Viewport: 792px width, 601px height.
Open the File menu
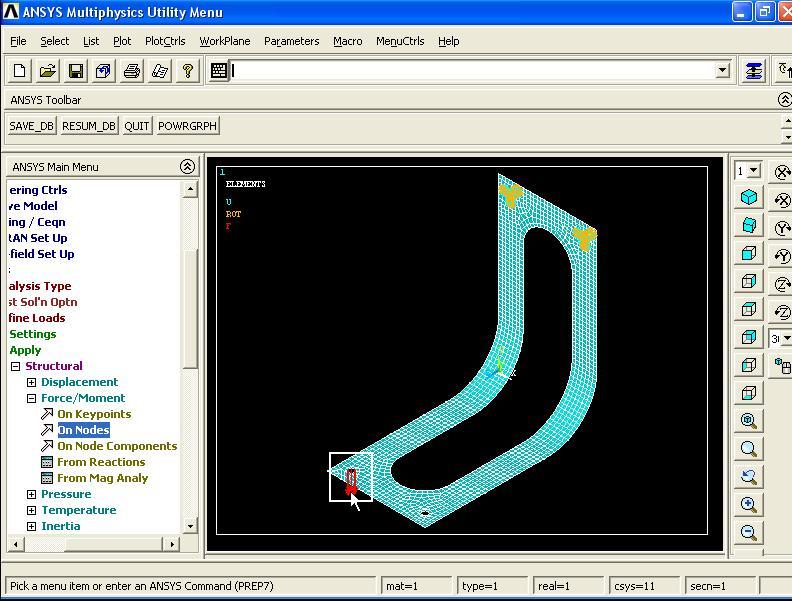[18, 41]
